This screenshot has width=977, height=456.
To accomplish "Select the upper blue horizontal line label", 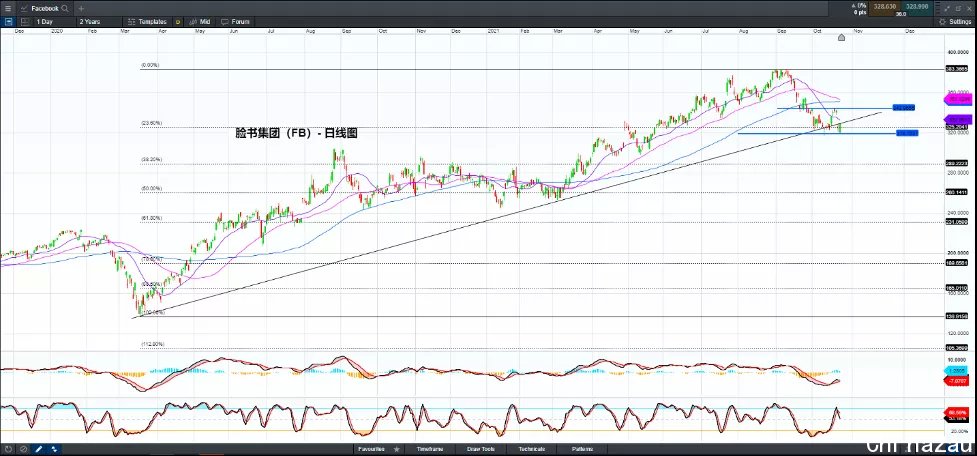I will [903, 108].
